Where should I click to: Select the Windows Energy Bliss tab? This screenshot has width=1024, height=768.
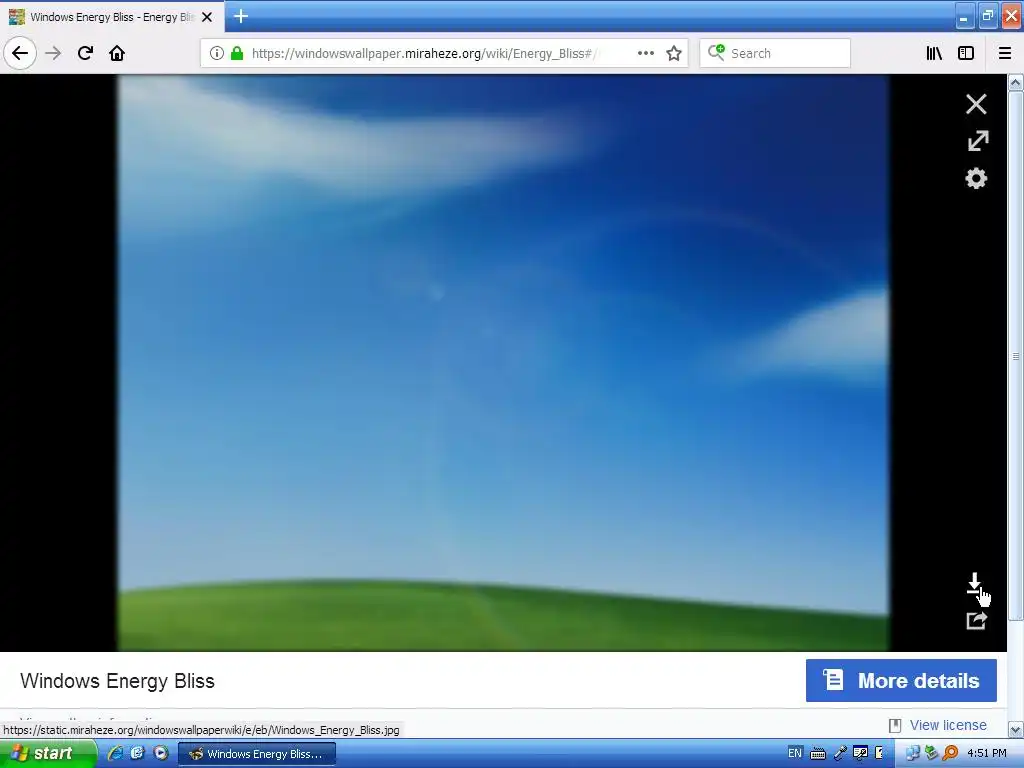112,17
